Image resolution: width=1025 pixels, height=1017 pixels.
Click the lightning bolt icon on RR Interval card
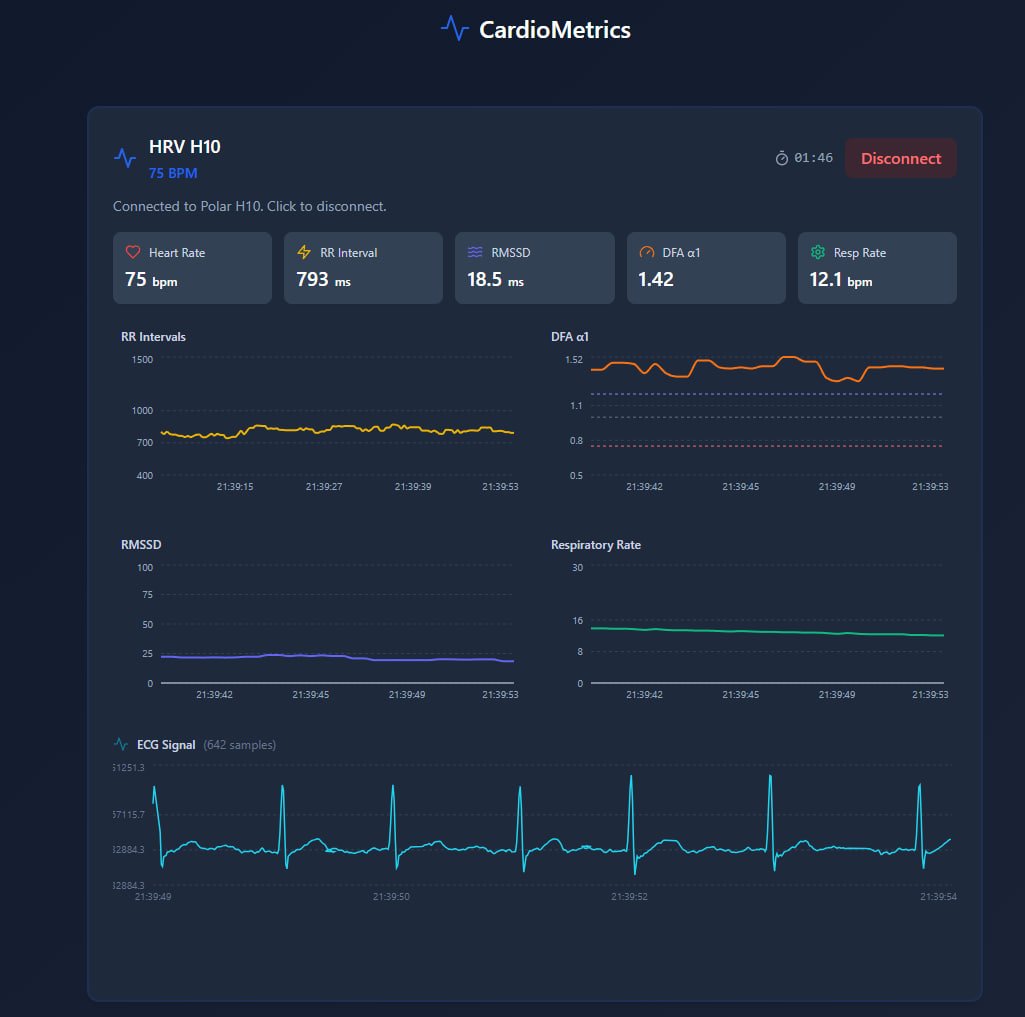click(x=304, y=252)
